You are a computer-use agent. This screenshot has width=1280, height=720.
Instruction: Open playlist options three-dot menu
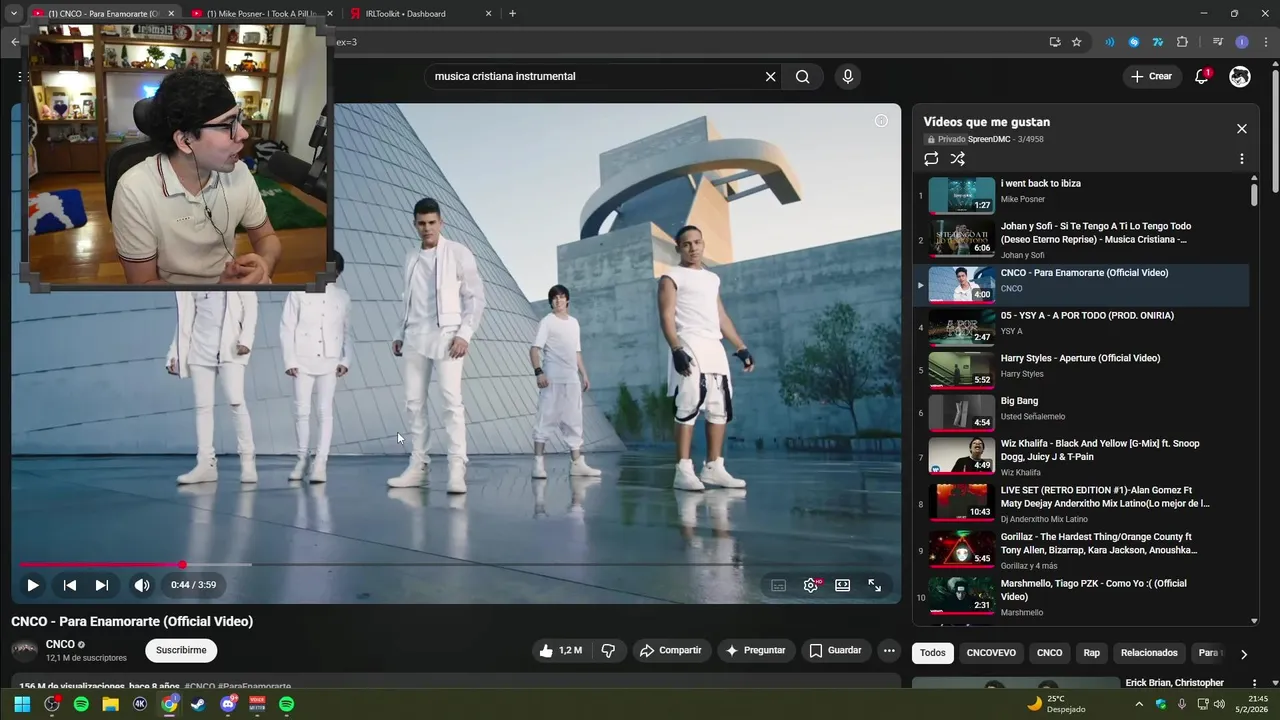point(1242,159)
